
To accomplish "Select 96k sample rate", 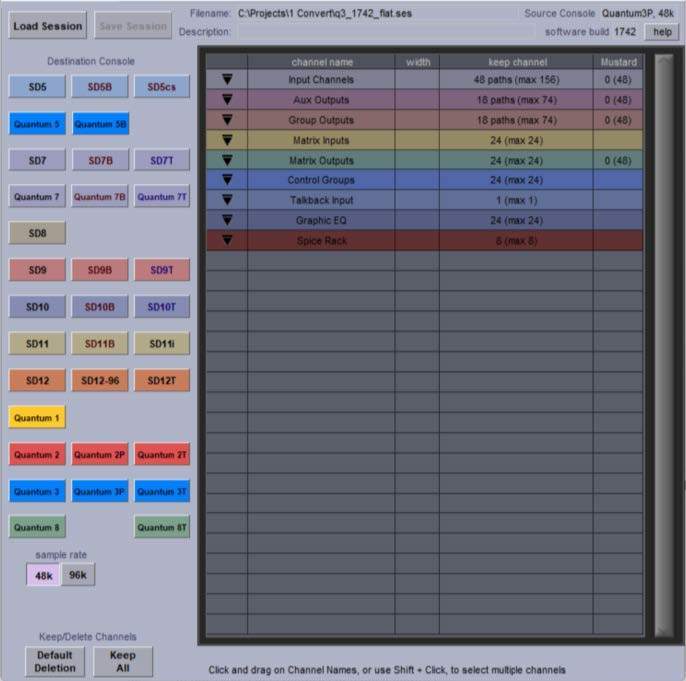I will pos(77,575).
